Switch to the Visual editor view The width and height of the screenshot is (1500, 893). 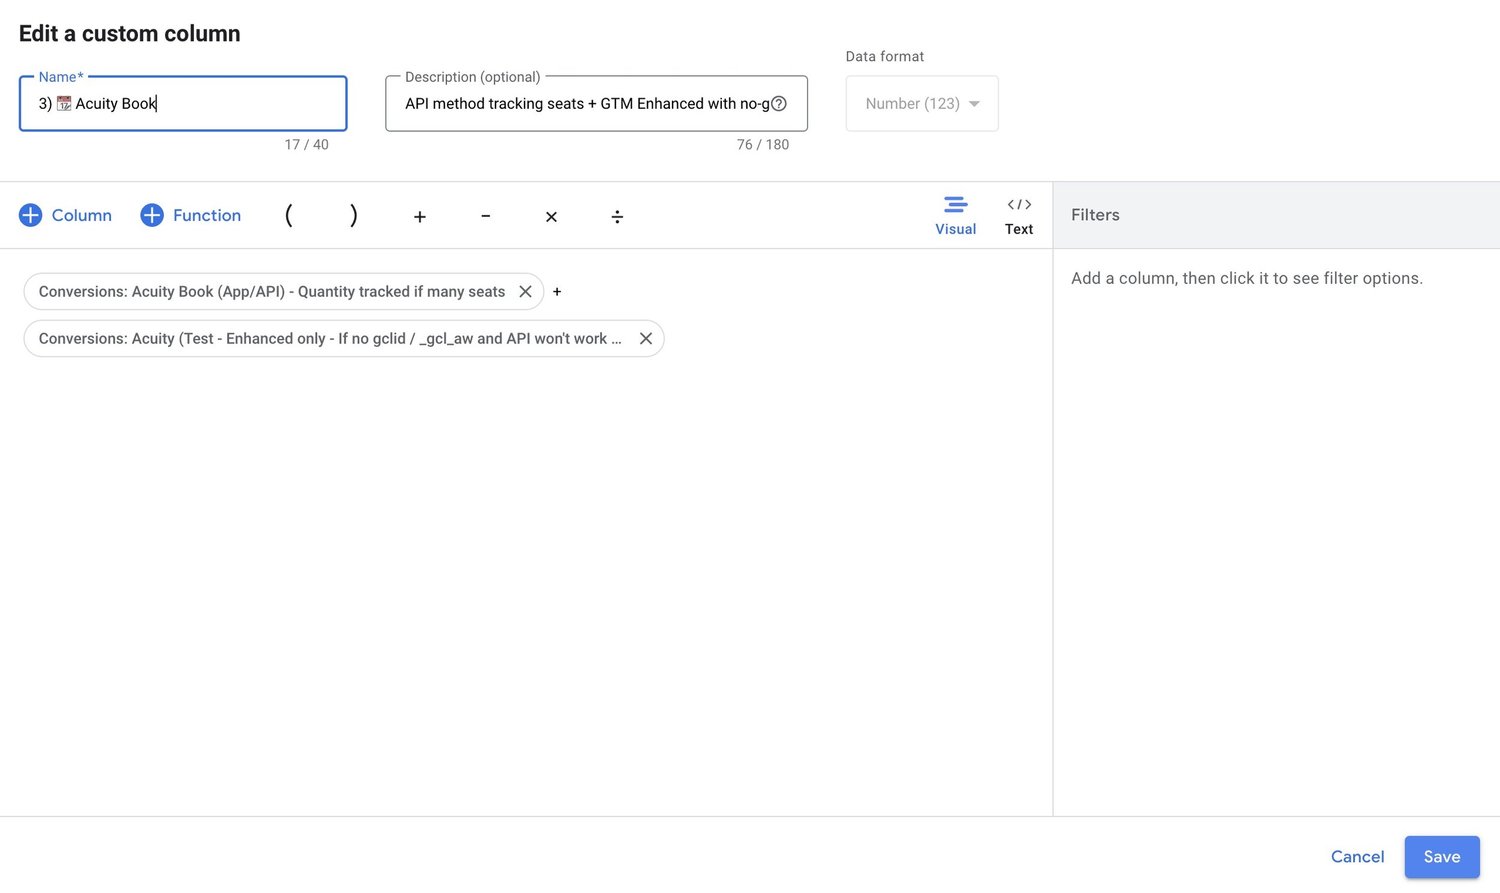[x=955, y=216]
